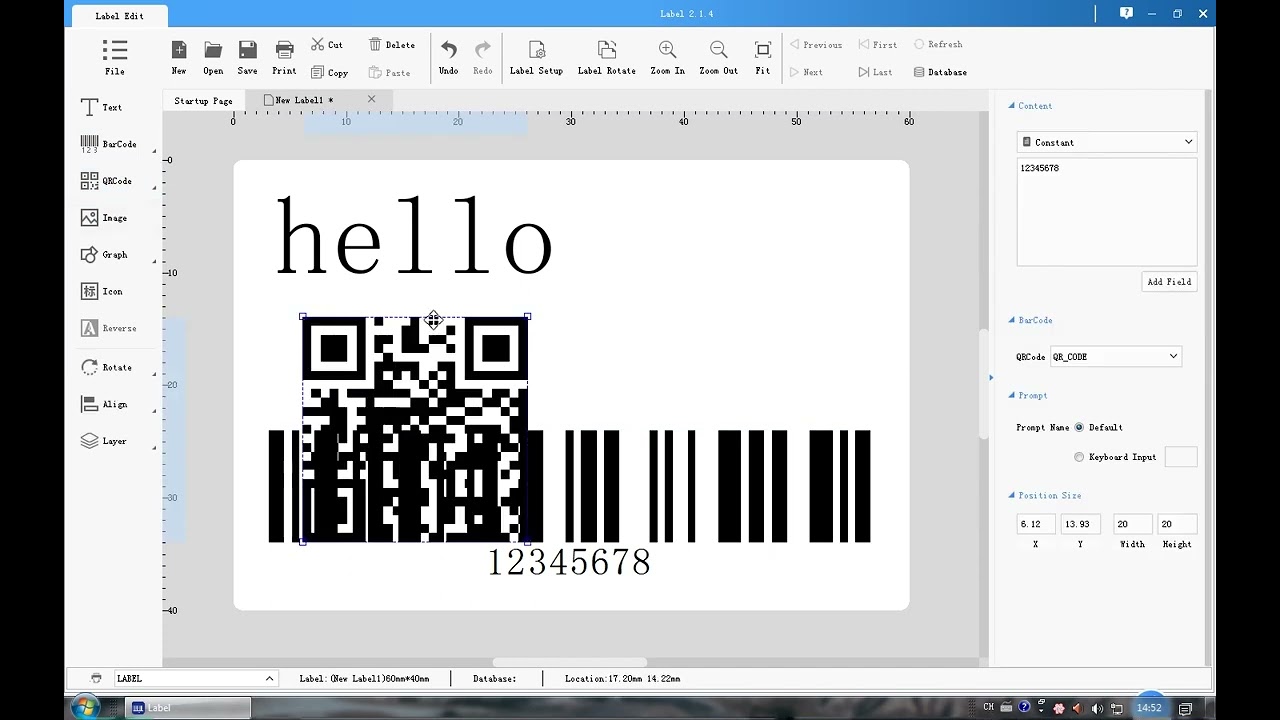The height and width of the screenshot is (720, 1280).
Task: Open the Windows Start button
Action: tap(85, 707)
